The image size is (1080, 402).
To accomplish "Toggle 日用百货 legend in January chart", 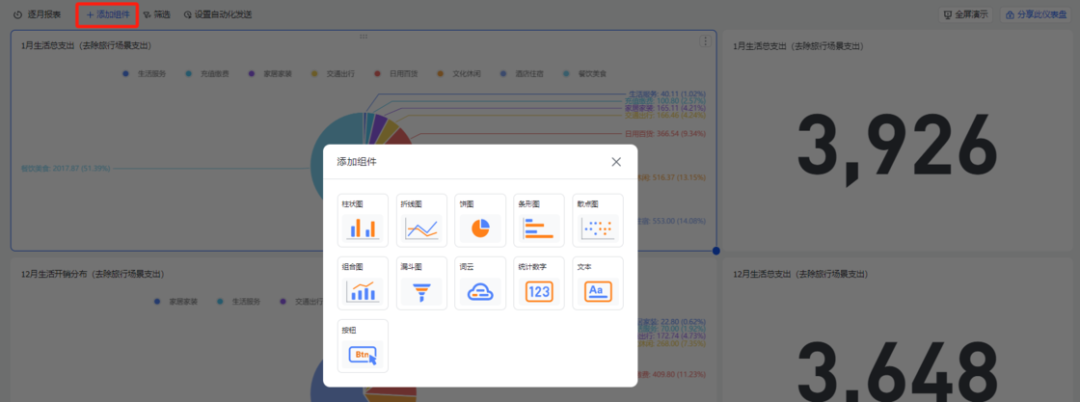I will tap(396, 73).
